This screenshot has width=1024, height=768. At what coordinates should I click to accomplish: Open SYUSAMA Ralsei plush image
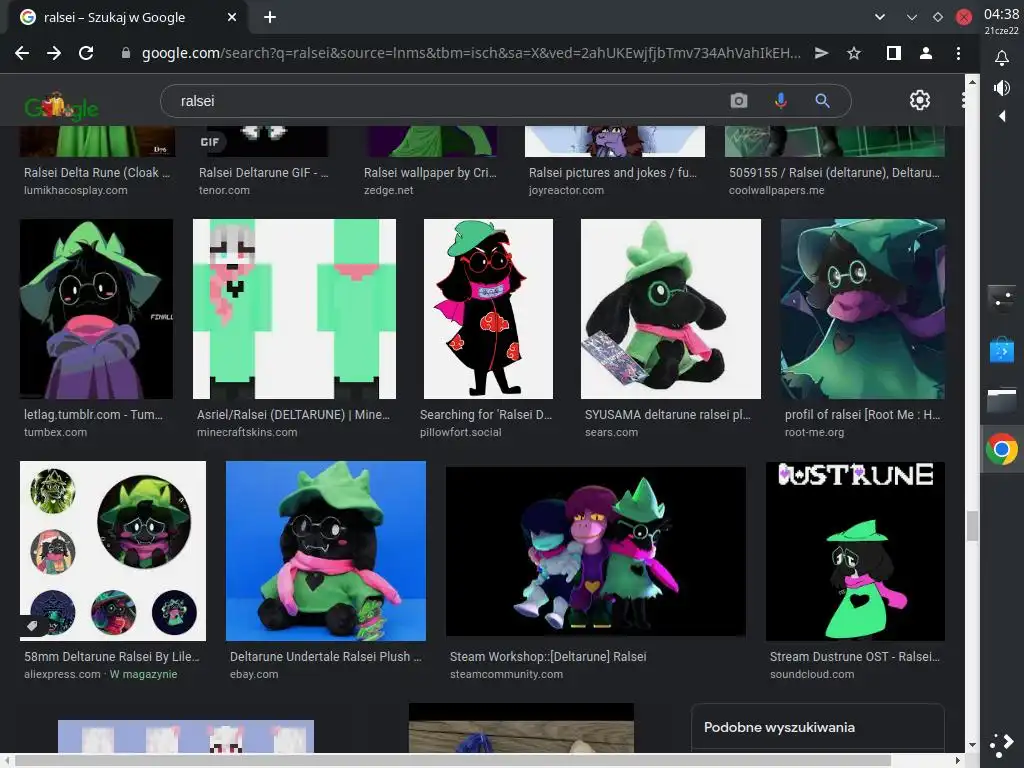click(x=671, y=309)
